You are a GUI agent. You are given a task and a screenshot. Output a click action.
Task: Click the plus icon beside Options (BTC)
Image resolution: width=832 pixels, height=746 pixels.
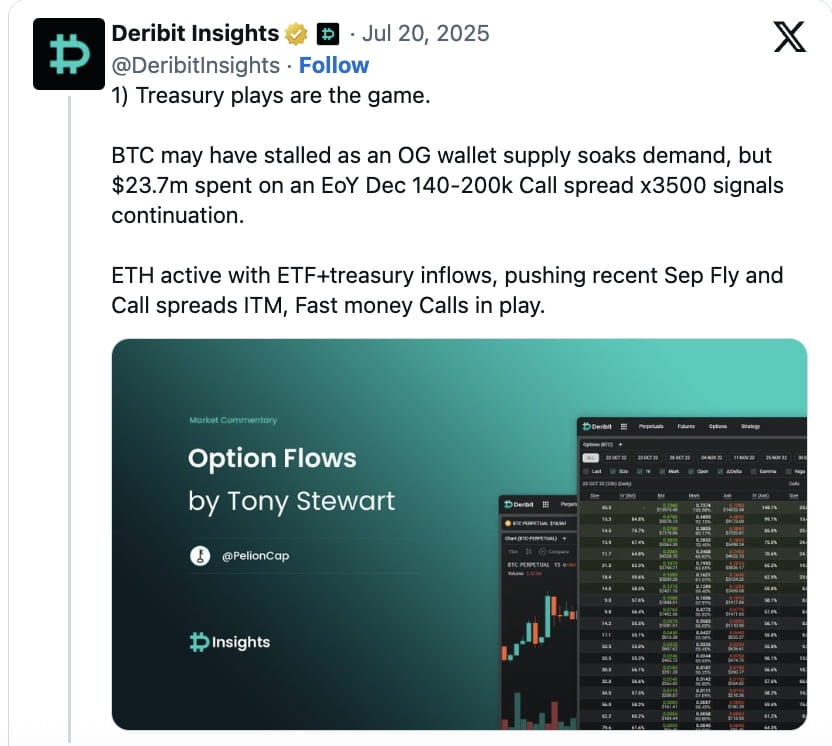pyautogui.click(x=620, y=445)
